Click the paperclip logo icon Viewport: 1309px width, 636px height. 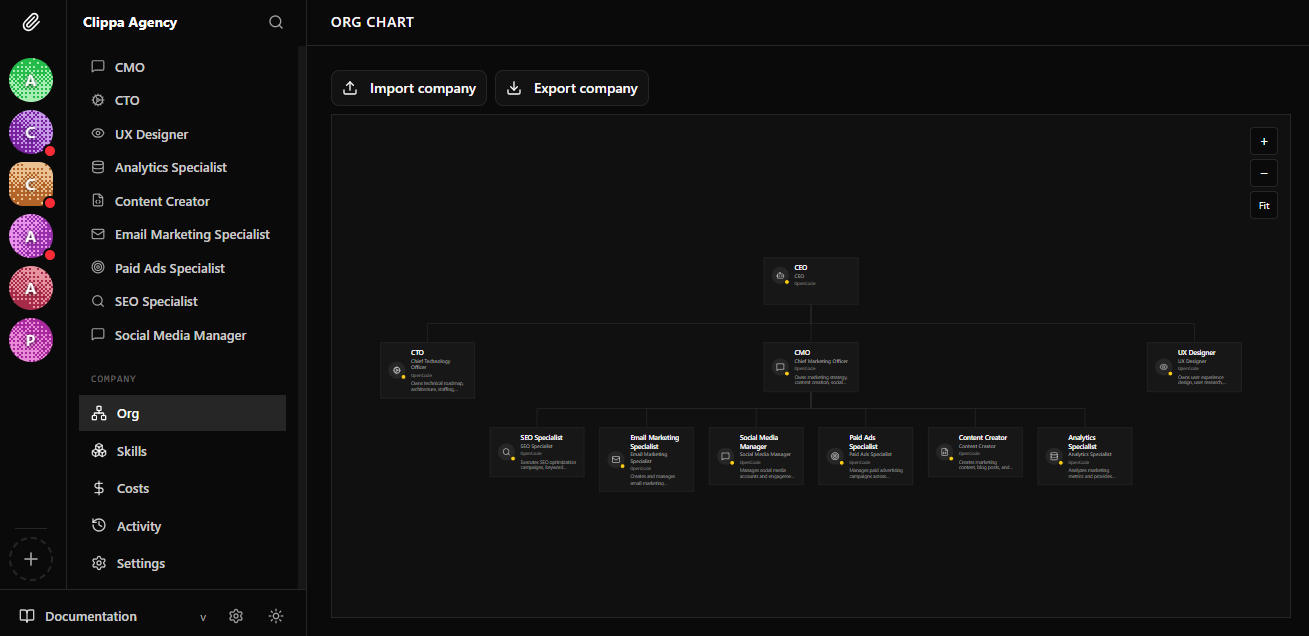[31, 22]
